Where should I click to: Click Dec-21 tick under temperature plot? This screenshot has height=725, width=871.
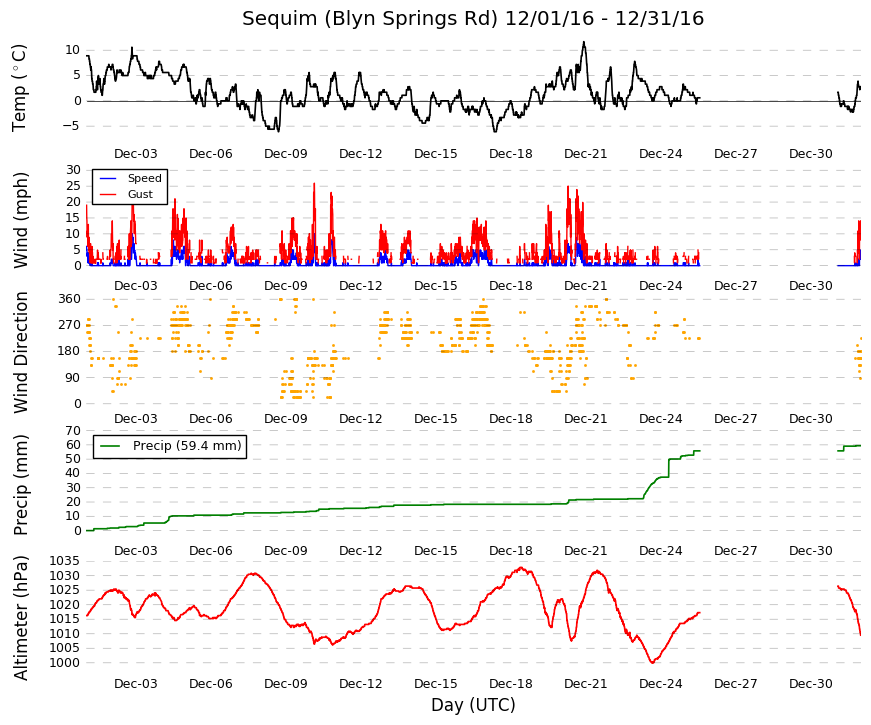[585, 154]
